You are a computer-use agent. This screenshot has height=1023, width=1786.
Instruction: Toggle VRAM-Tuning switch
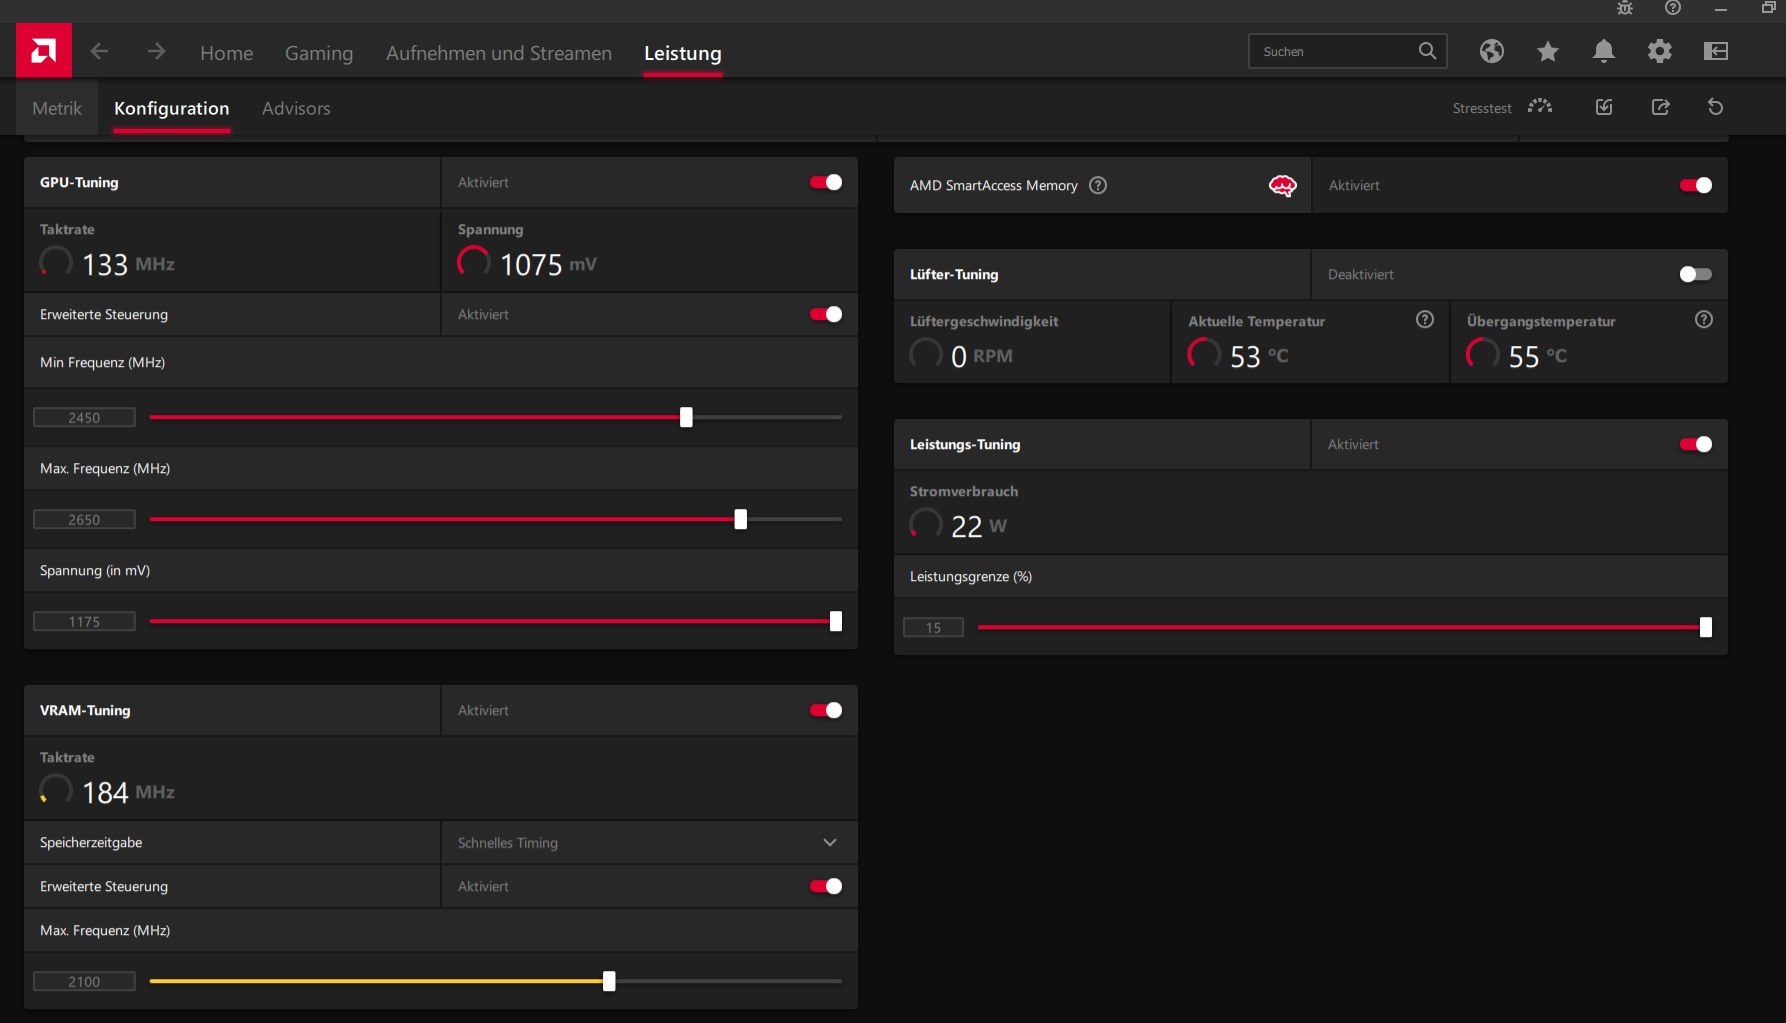pos(826,710)
